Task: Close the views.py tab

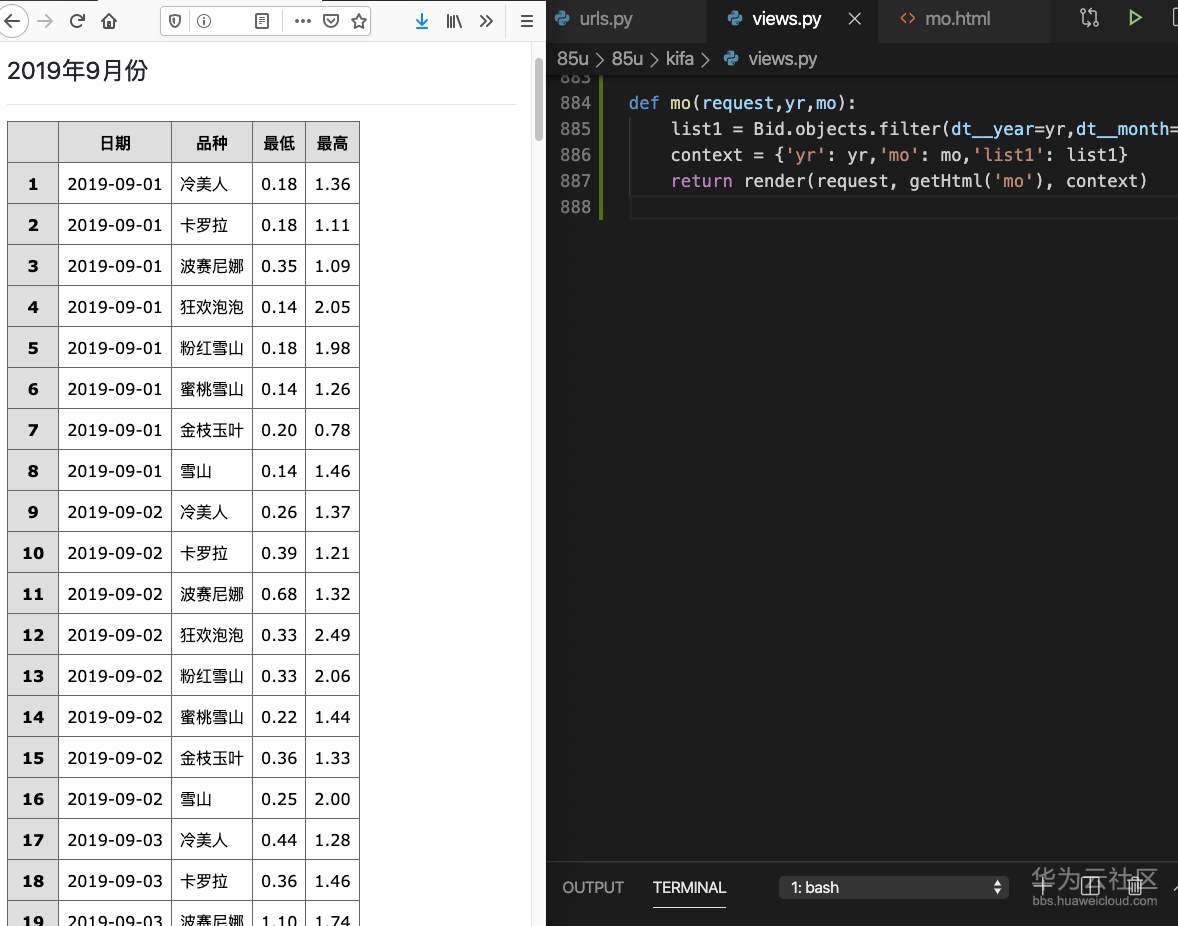Action: (x=854, y=19)
